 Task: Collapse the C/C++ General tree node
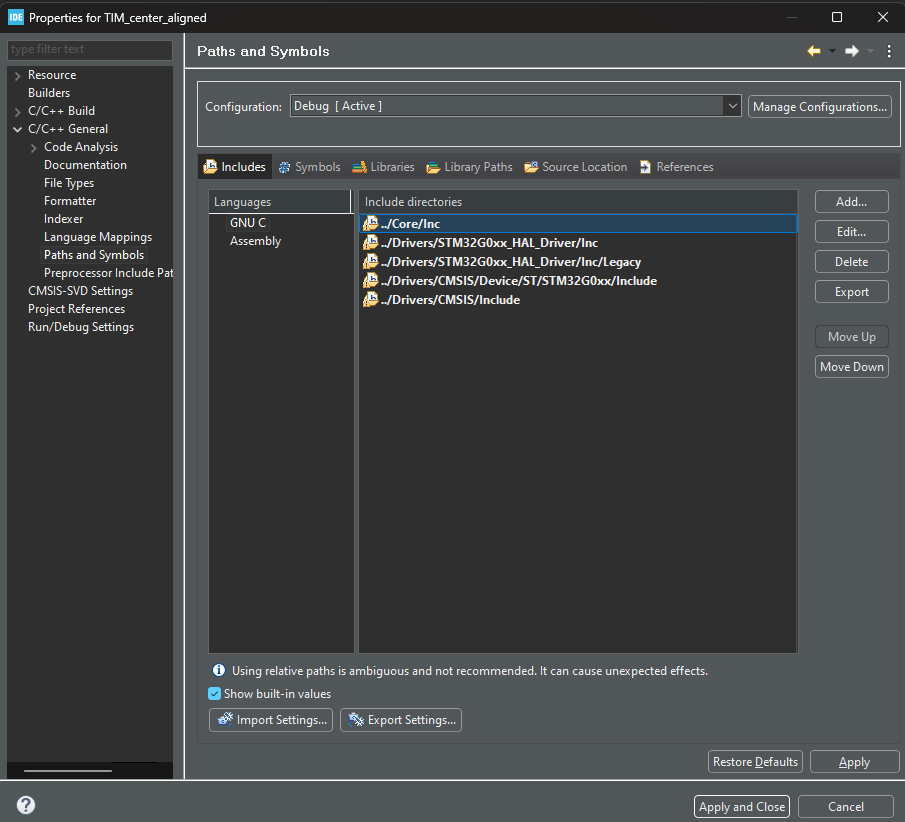coord(17,128)
